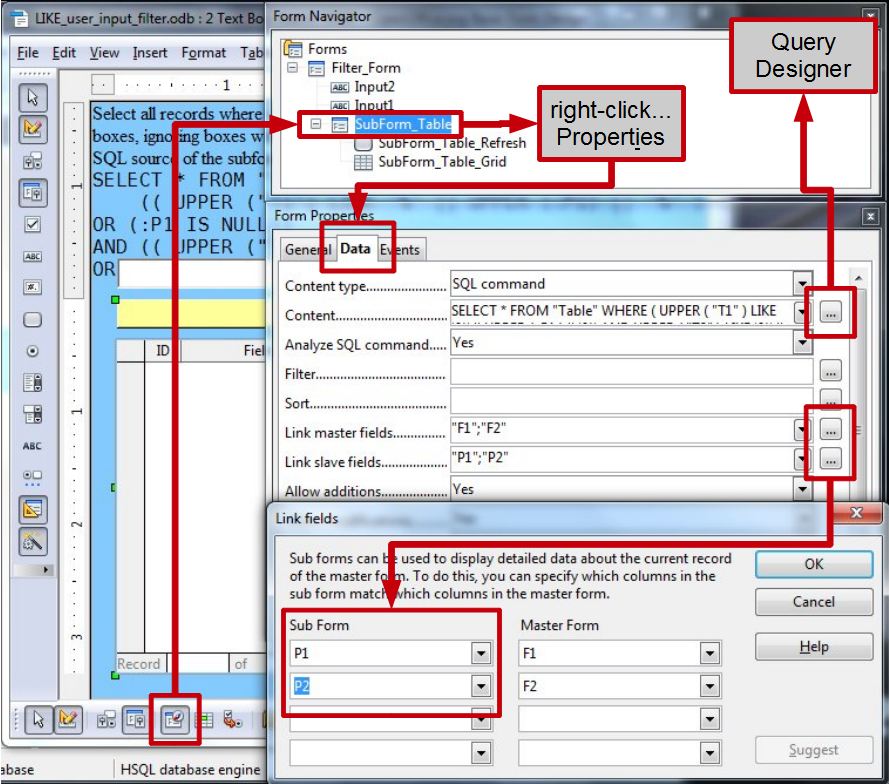The image size is (889, 784).
Task: Click the Filter input field
Action: (x=631, y=373)
